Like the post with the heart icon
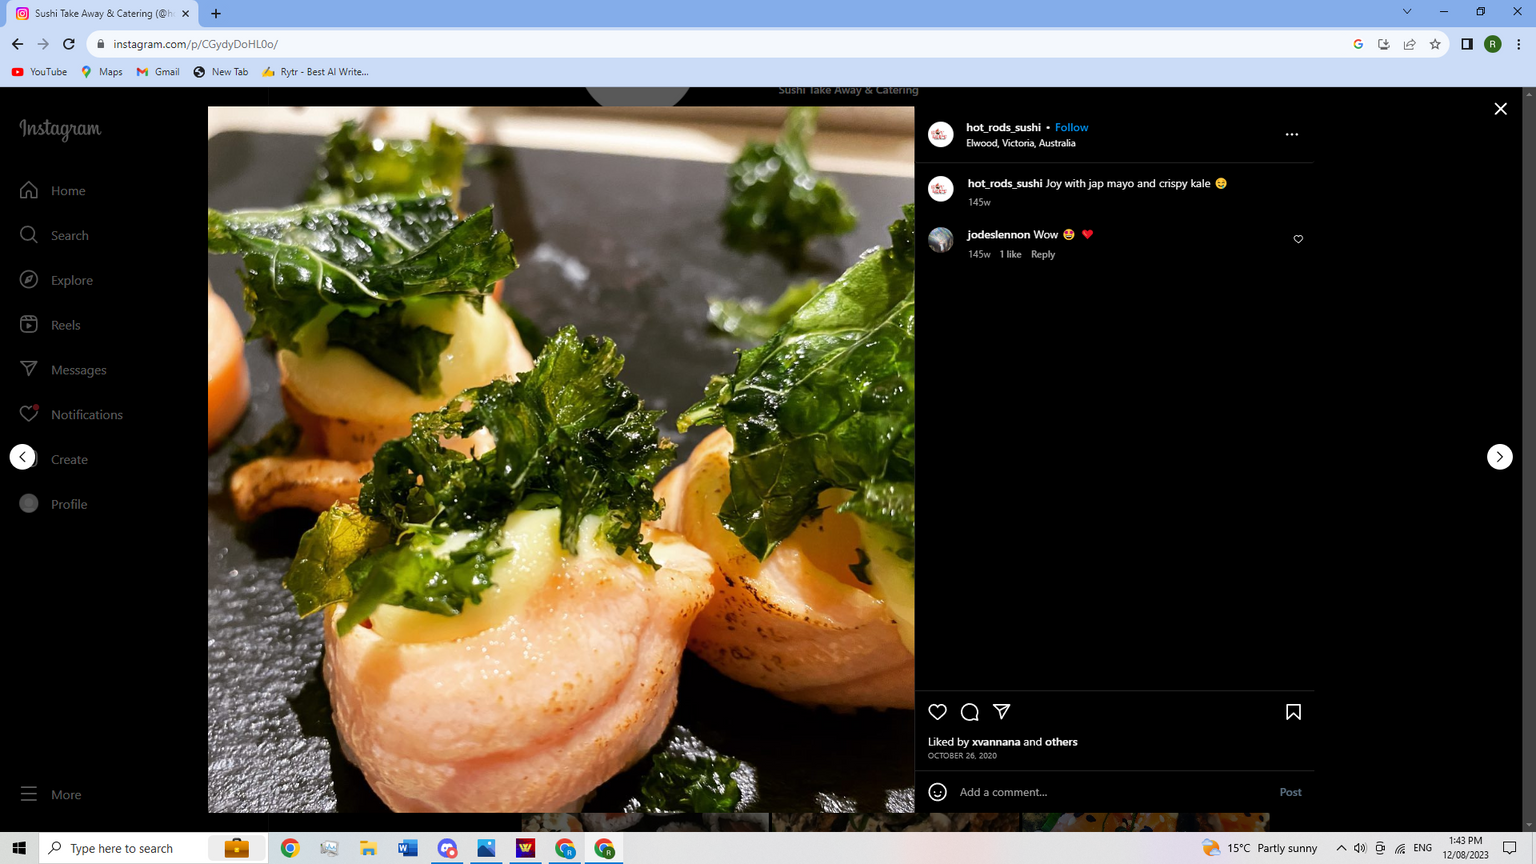The width and height of the screenshot is (1536, 864). (937, 712)
